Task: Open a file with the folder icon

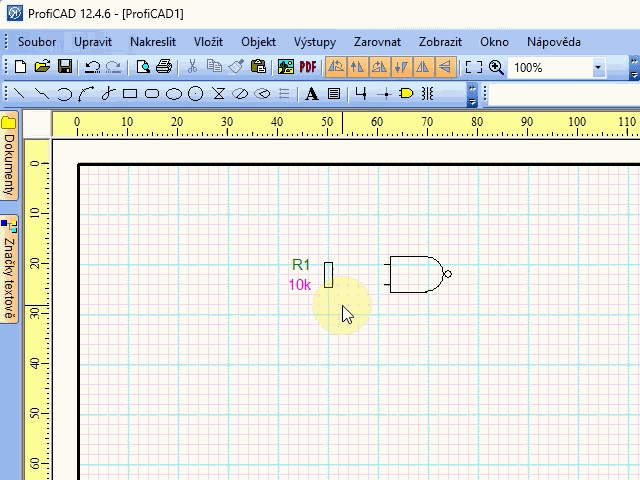Action: [42, 67]
